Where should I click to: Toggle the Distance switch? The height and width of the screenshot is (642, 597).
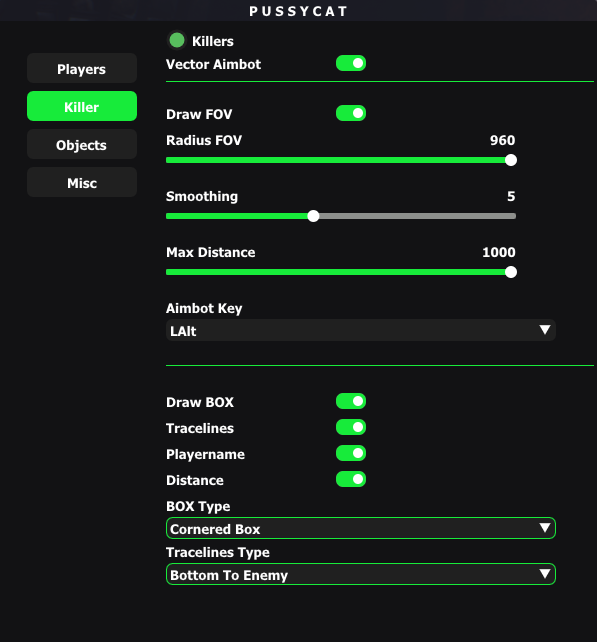(351, 479)
